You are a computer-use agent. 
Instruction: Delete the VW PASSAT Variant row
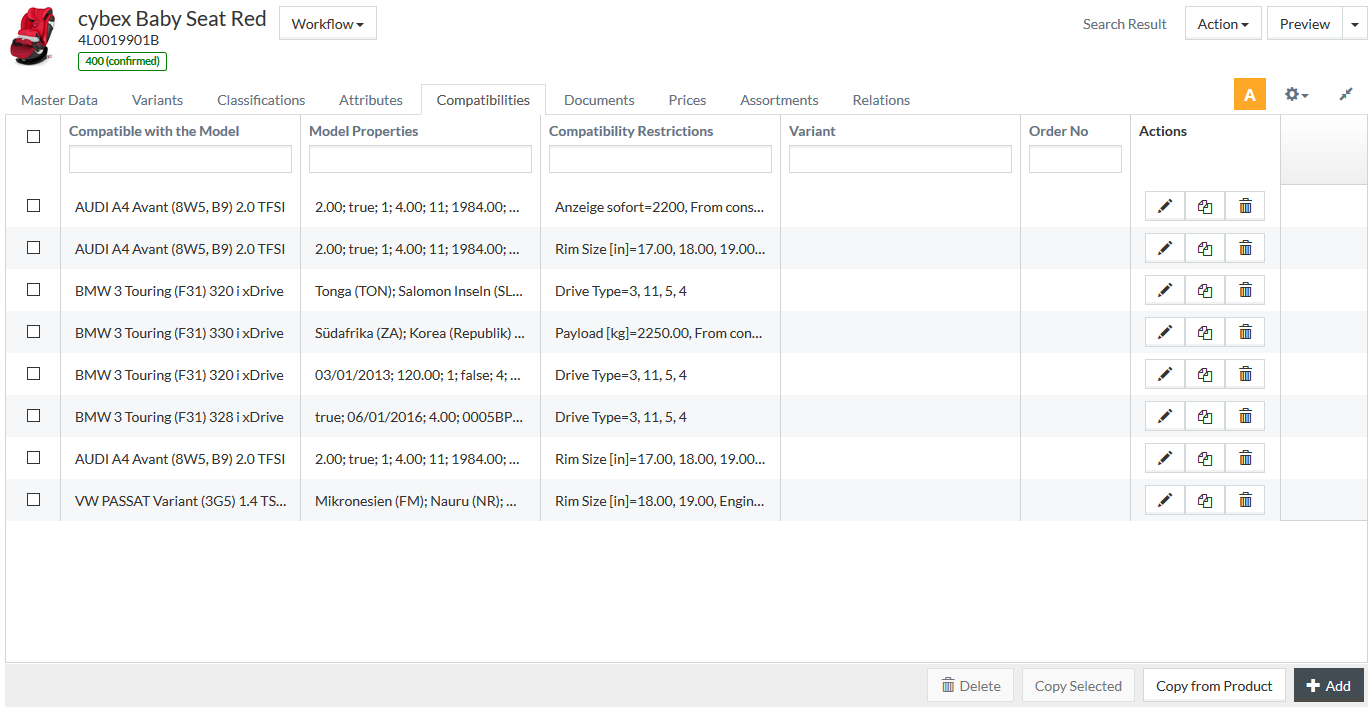(x=1245, y=500)
